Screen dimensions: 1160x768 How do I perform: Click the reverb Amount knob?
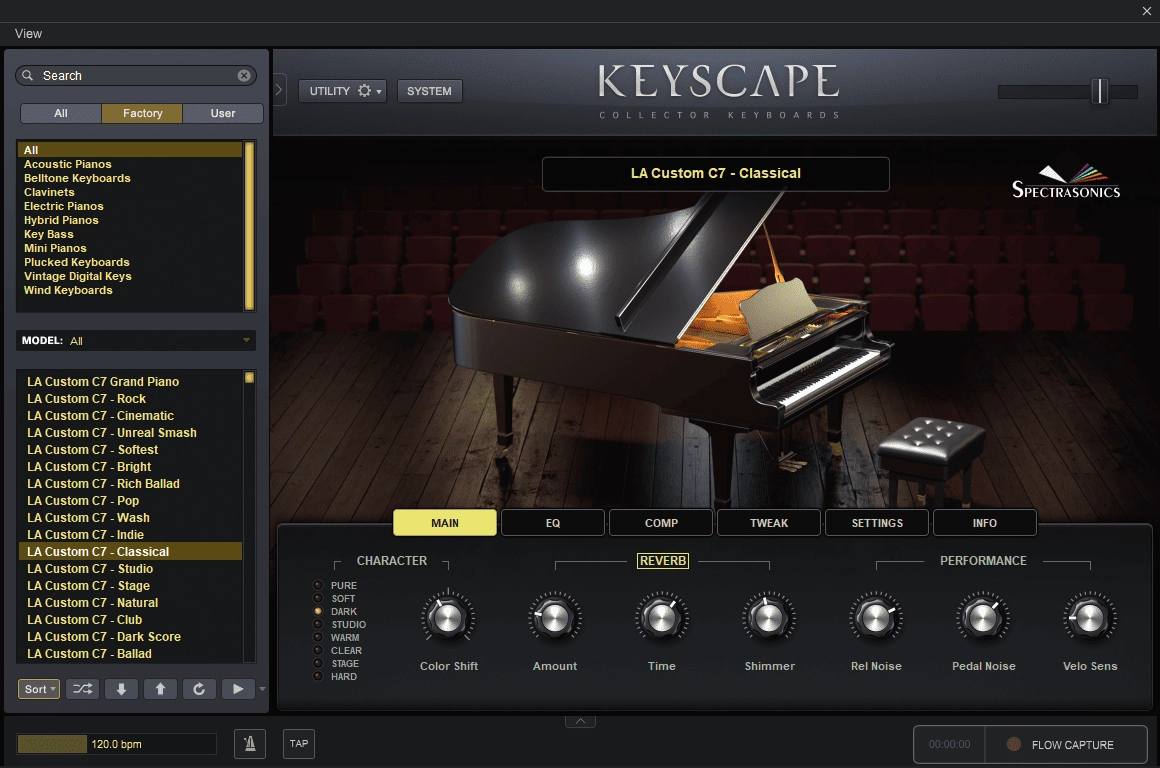click(555, 618)
